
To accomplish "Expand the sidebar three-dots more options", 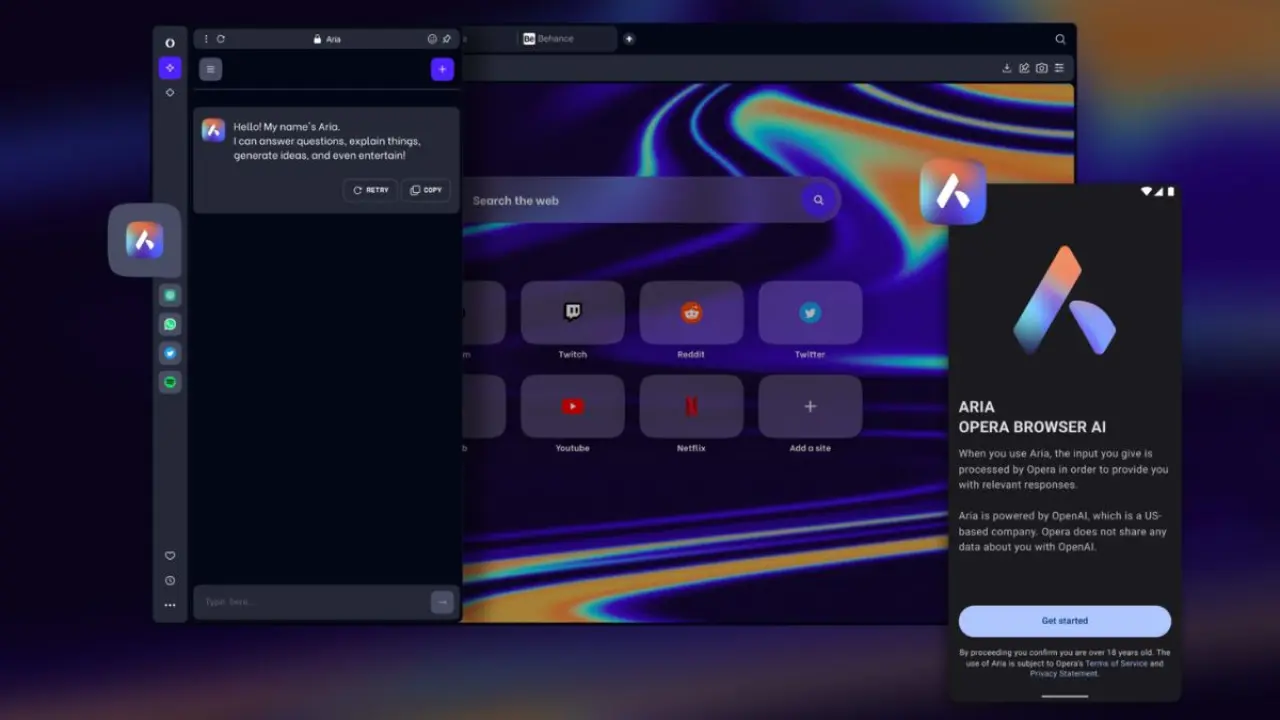I will point(170,605).
